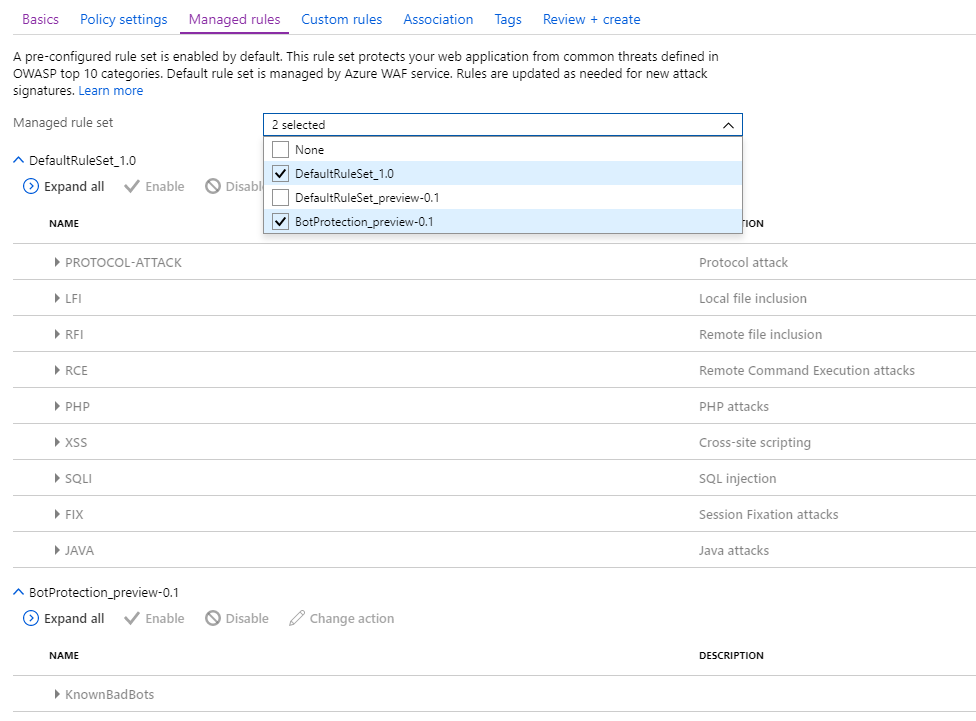Expand the RCE rule group

click(57, 370)
